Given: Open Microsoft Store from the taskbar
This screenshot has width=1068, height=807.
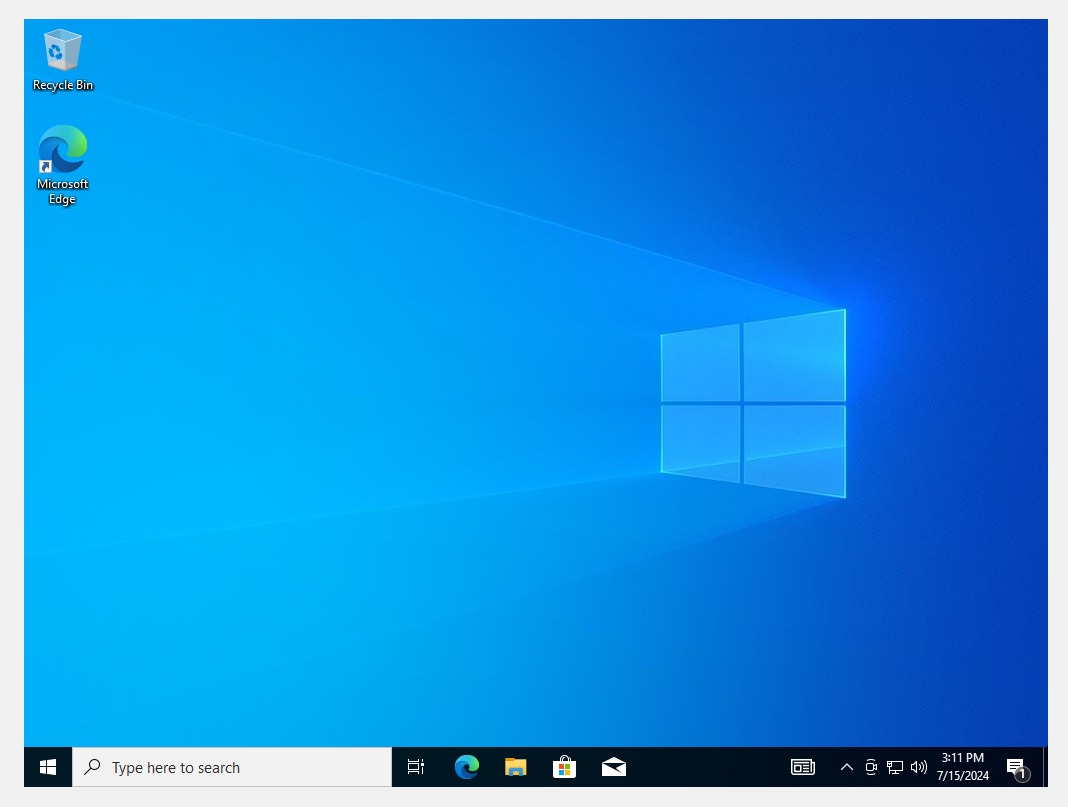Looking at the screenshot, I should [565, 768].
